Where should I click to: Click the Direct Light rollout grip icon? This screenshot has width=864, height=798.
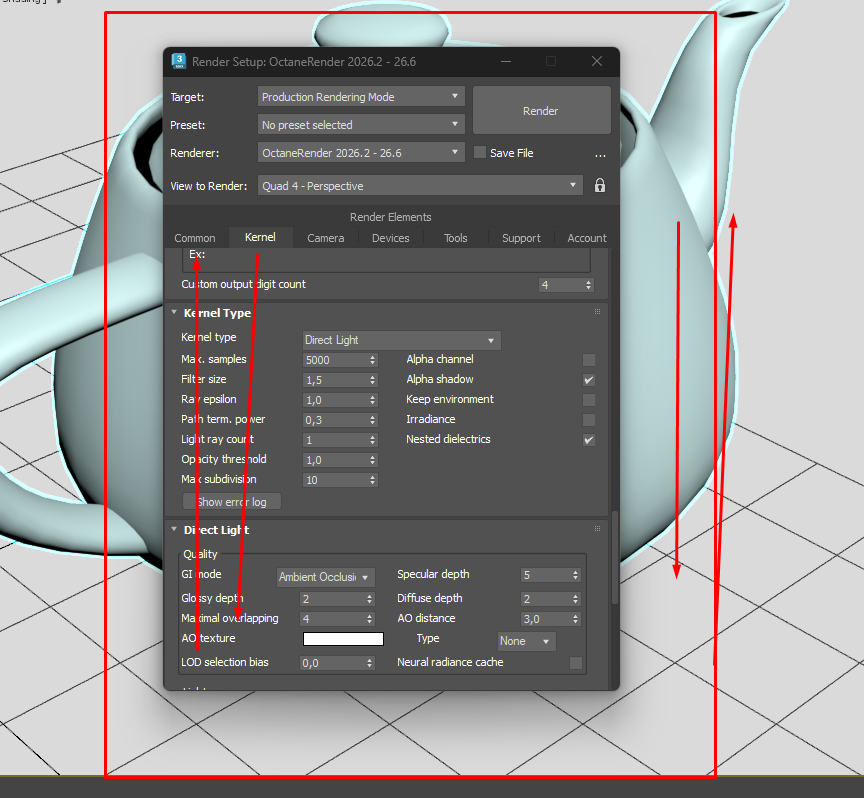coord(597,529)
